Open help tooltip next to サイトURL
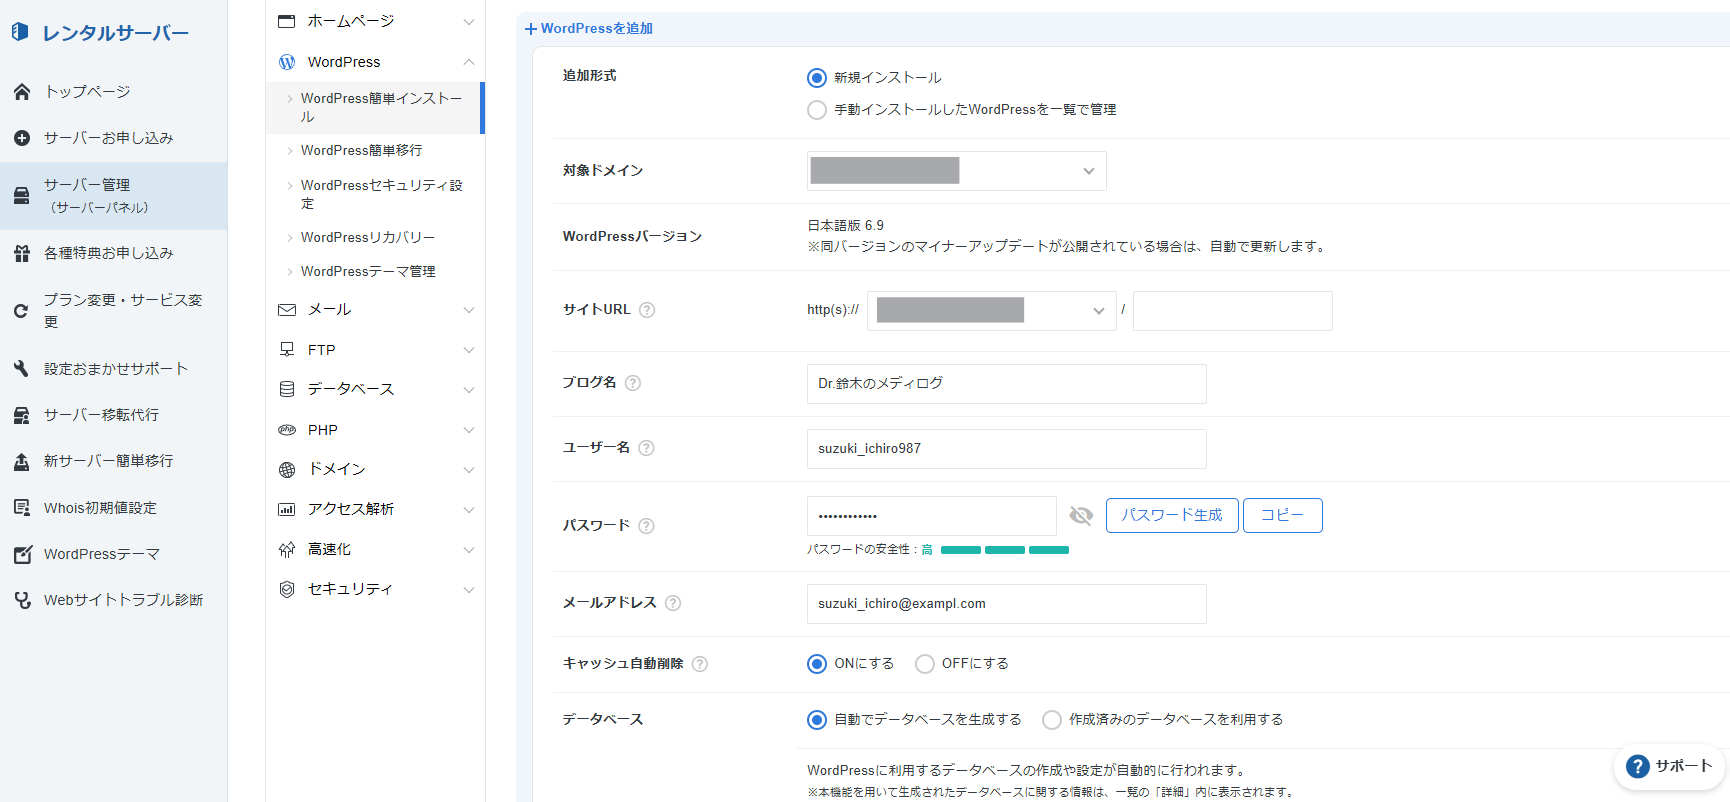The width and height of the screenshot is (1730, 802). pyautogui.click(x=647, y=310)
